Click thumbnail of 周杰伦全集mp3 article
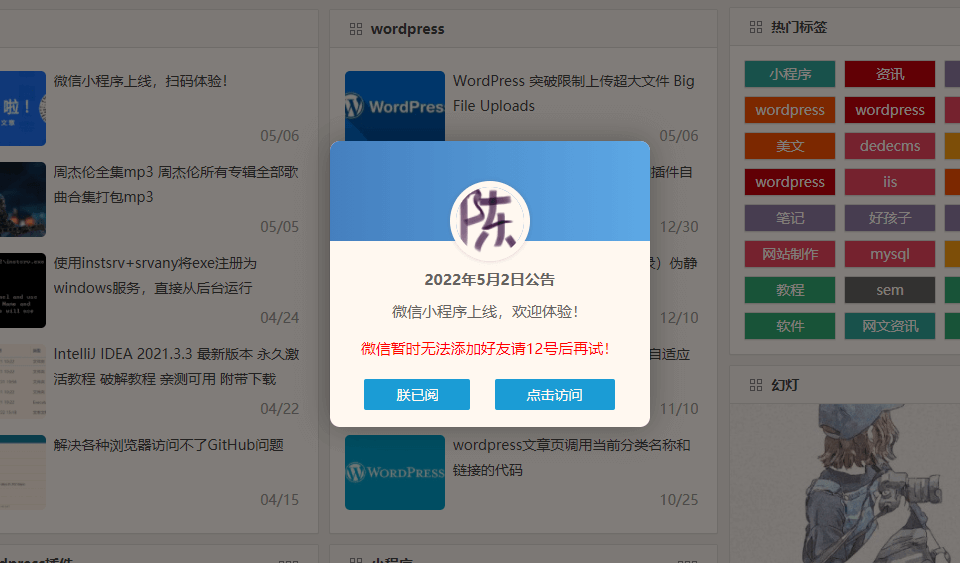 pos(23,199)
